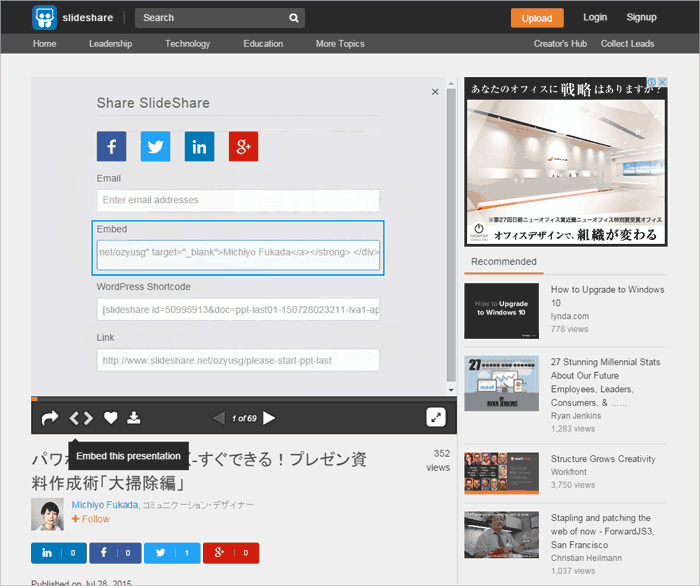This screenshot has width=700, height=586.
Task: Click the WordPress Shortcode field
Action: point(238,310)
